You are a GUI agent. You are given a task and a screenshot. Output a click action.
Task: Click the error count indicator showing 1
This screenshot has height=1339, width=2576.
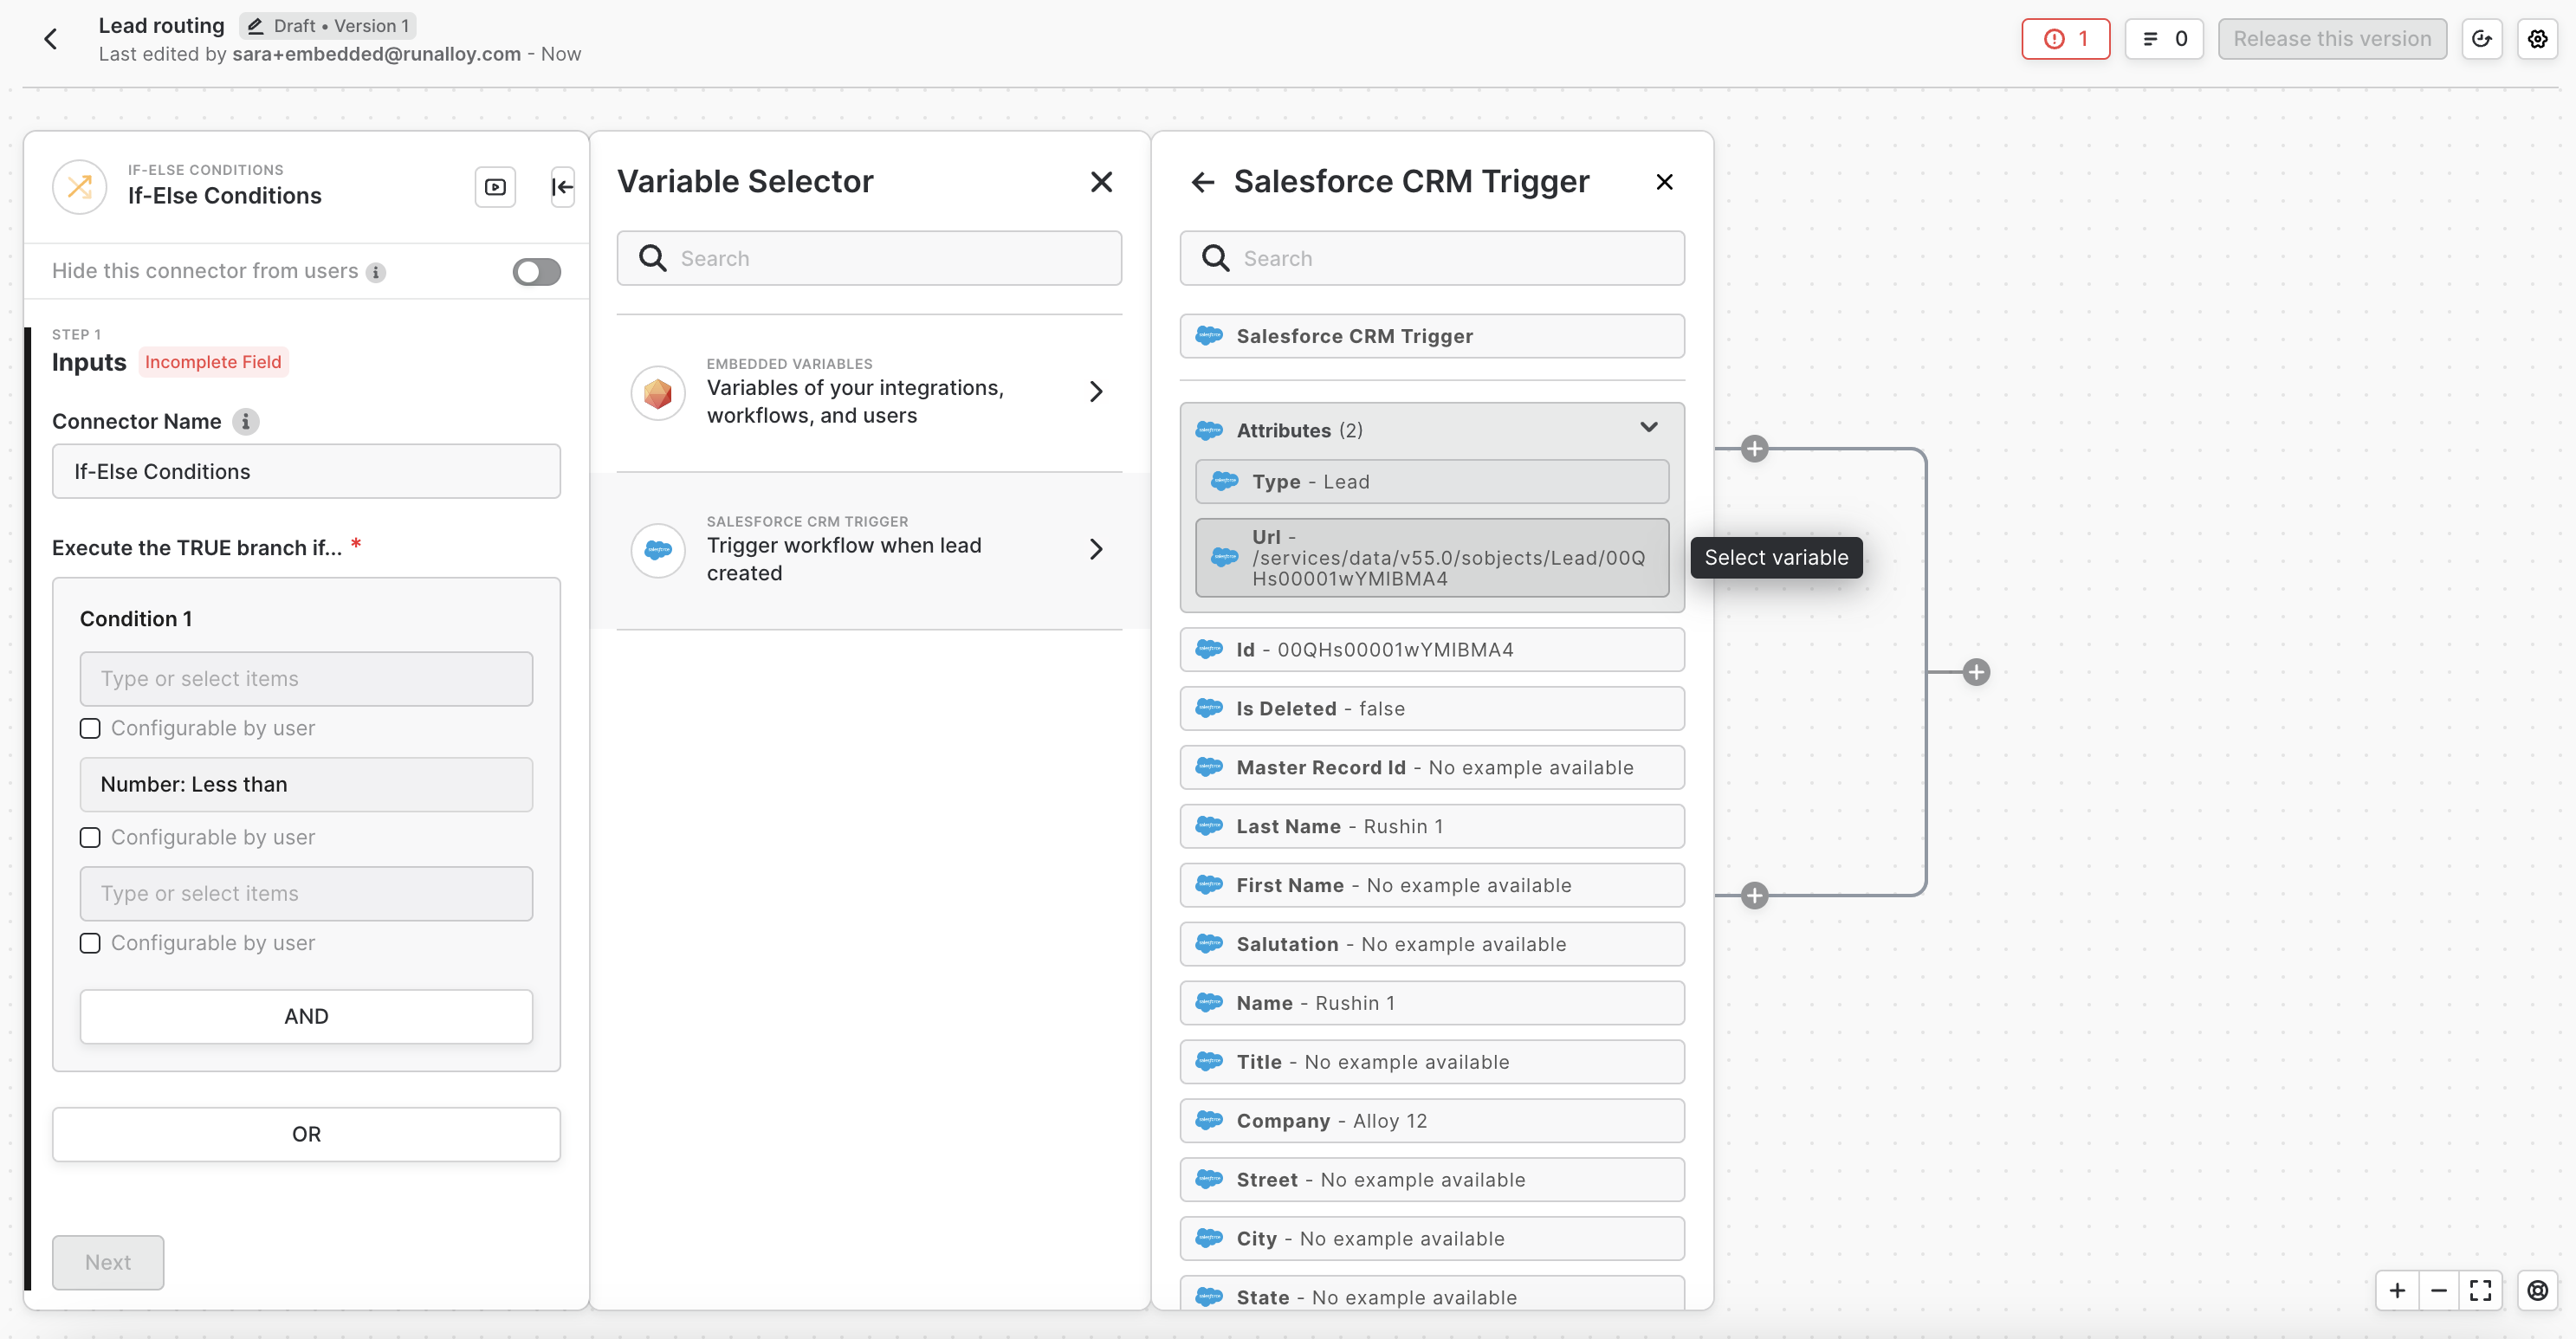coord(2065,39)
